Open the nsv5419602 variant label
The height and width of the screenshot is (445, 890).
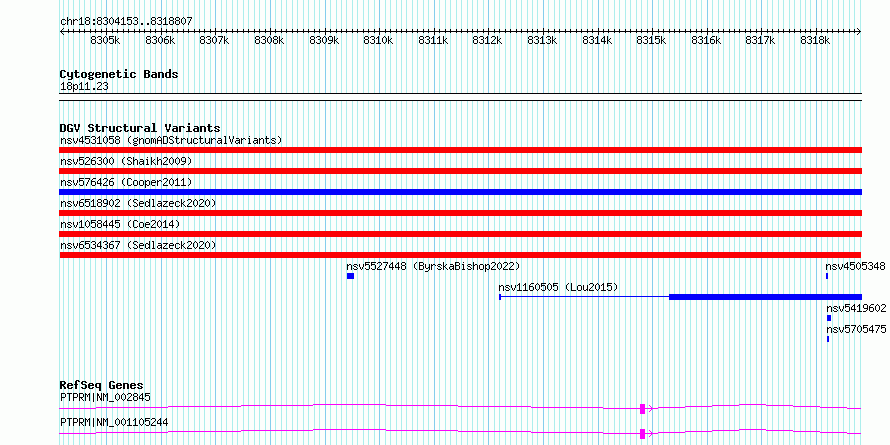pos(855,308)
